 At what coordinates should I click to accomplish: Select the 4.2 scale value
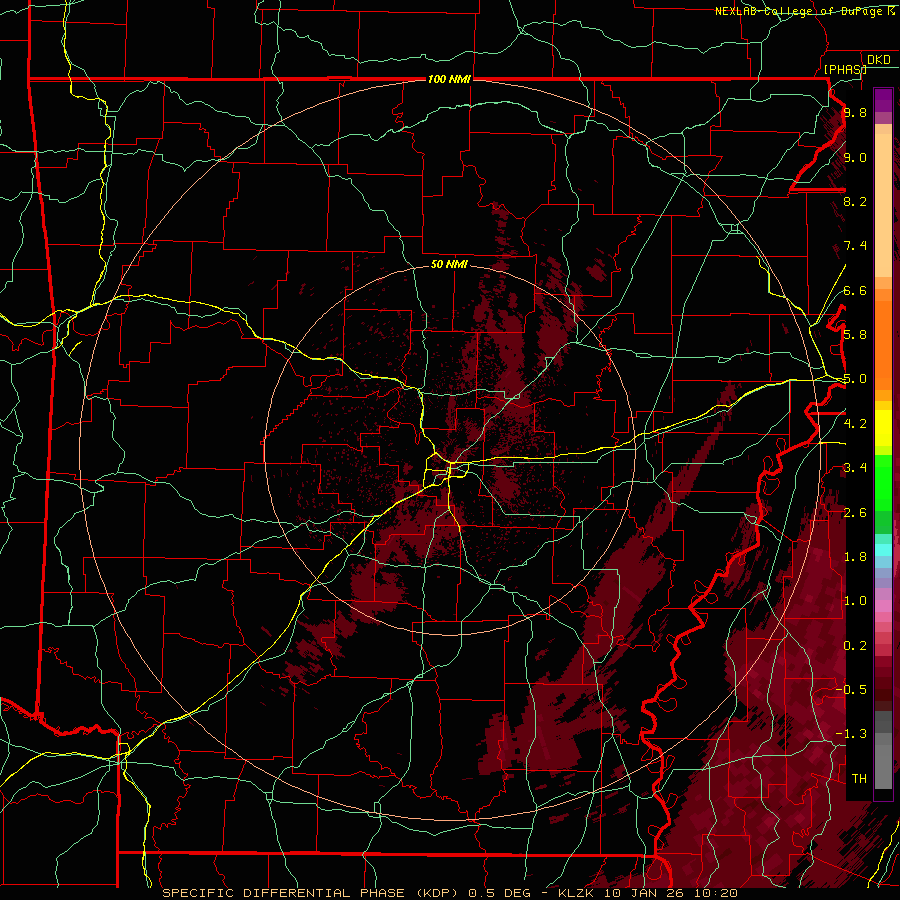[x=855, y=424]
